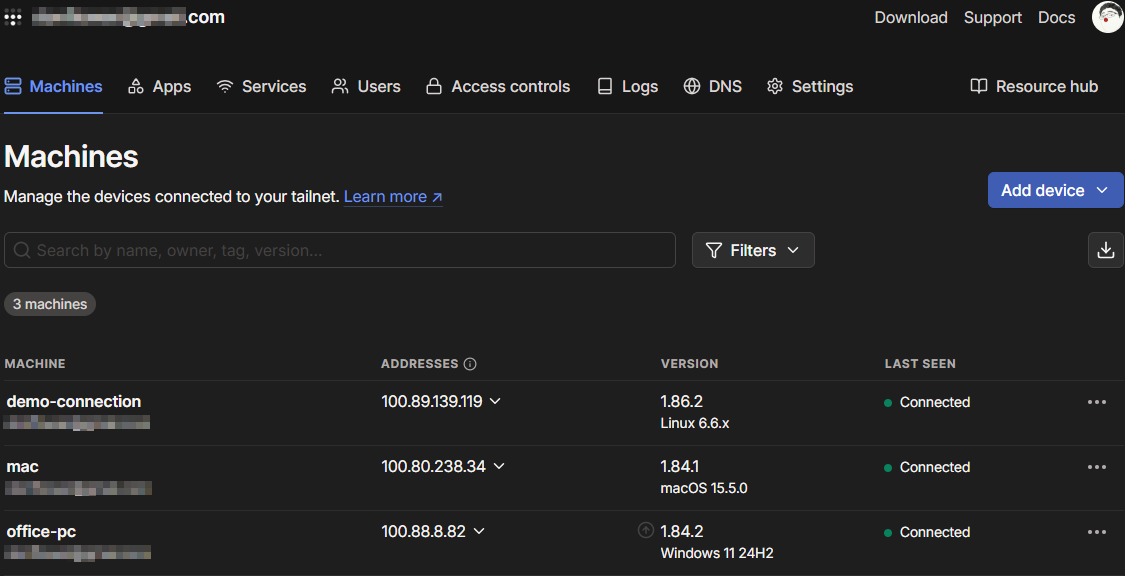The height and width of the screenshot is (576, 1125).
Task: Open more options for demo-connection
Action: [x=1096, y=402]
